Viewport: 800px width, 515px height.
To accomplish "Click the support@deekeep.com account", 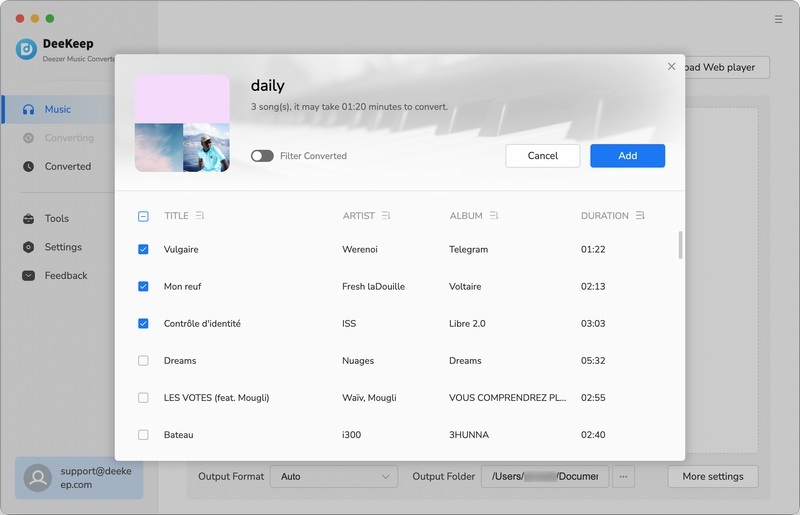I will (79, 478).
